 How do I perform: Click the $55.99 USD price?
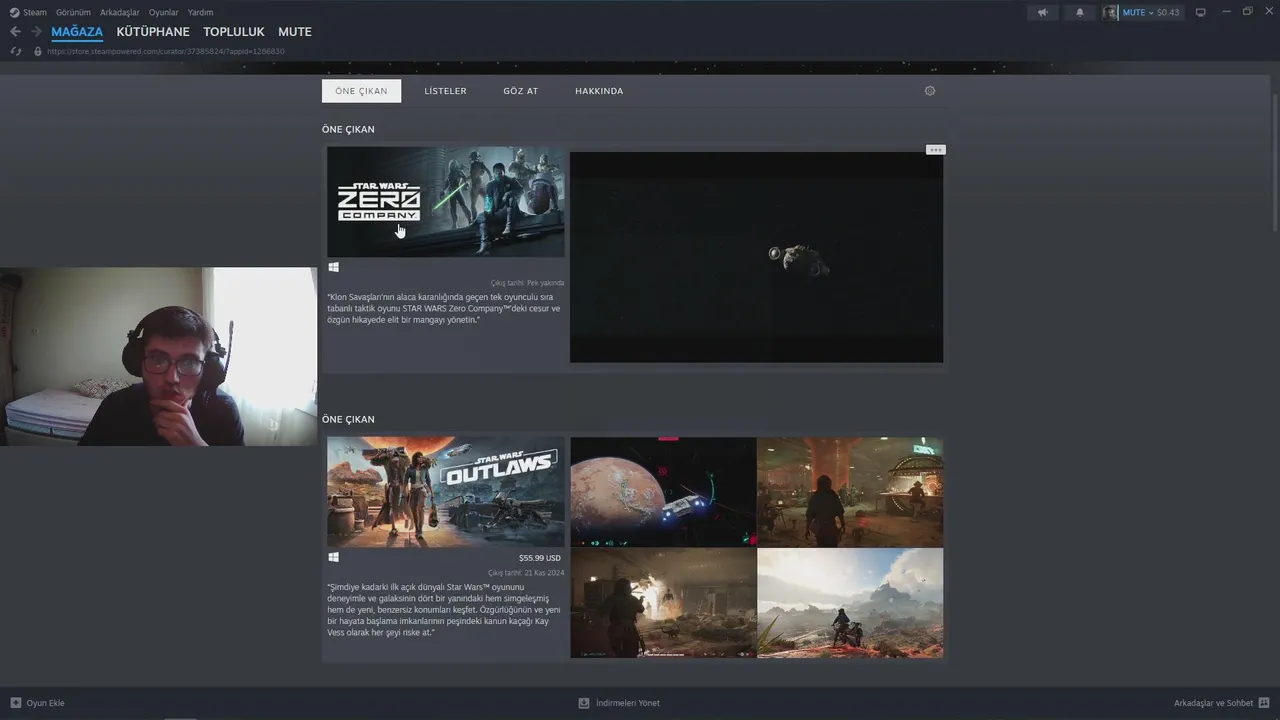click(x=540, y=558)
